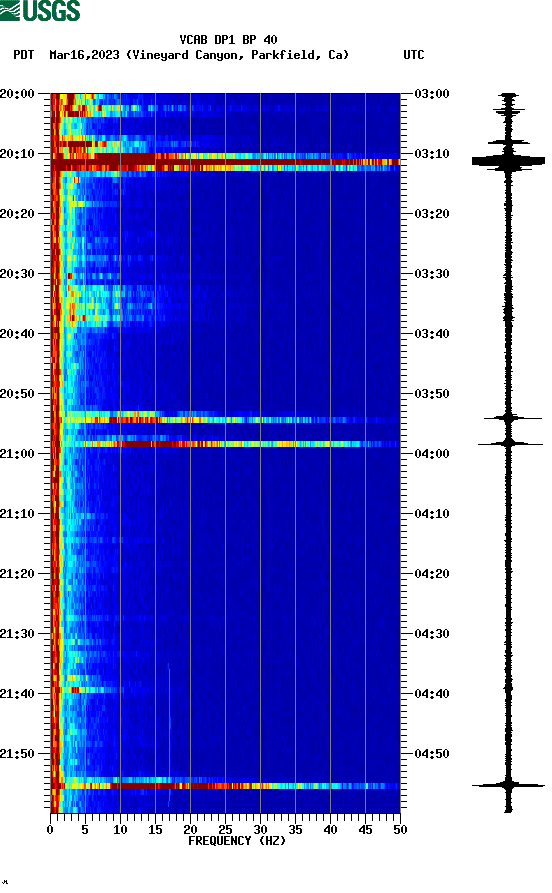Click the 'PDT' timezone label
Screen dimensions: 552x893
(23, 55)
